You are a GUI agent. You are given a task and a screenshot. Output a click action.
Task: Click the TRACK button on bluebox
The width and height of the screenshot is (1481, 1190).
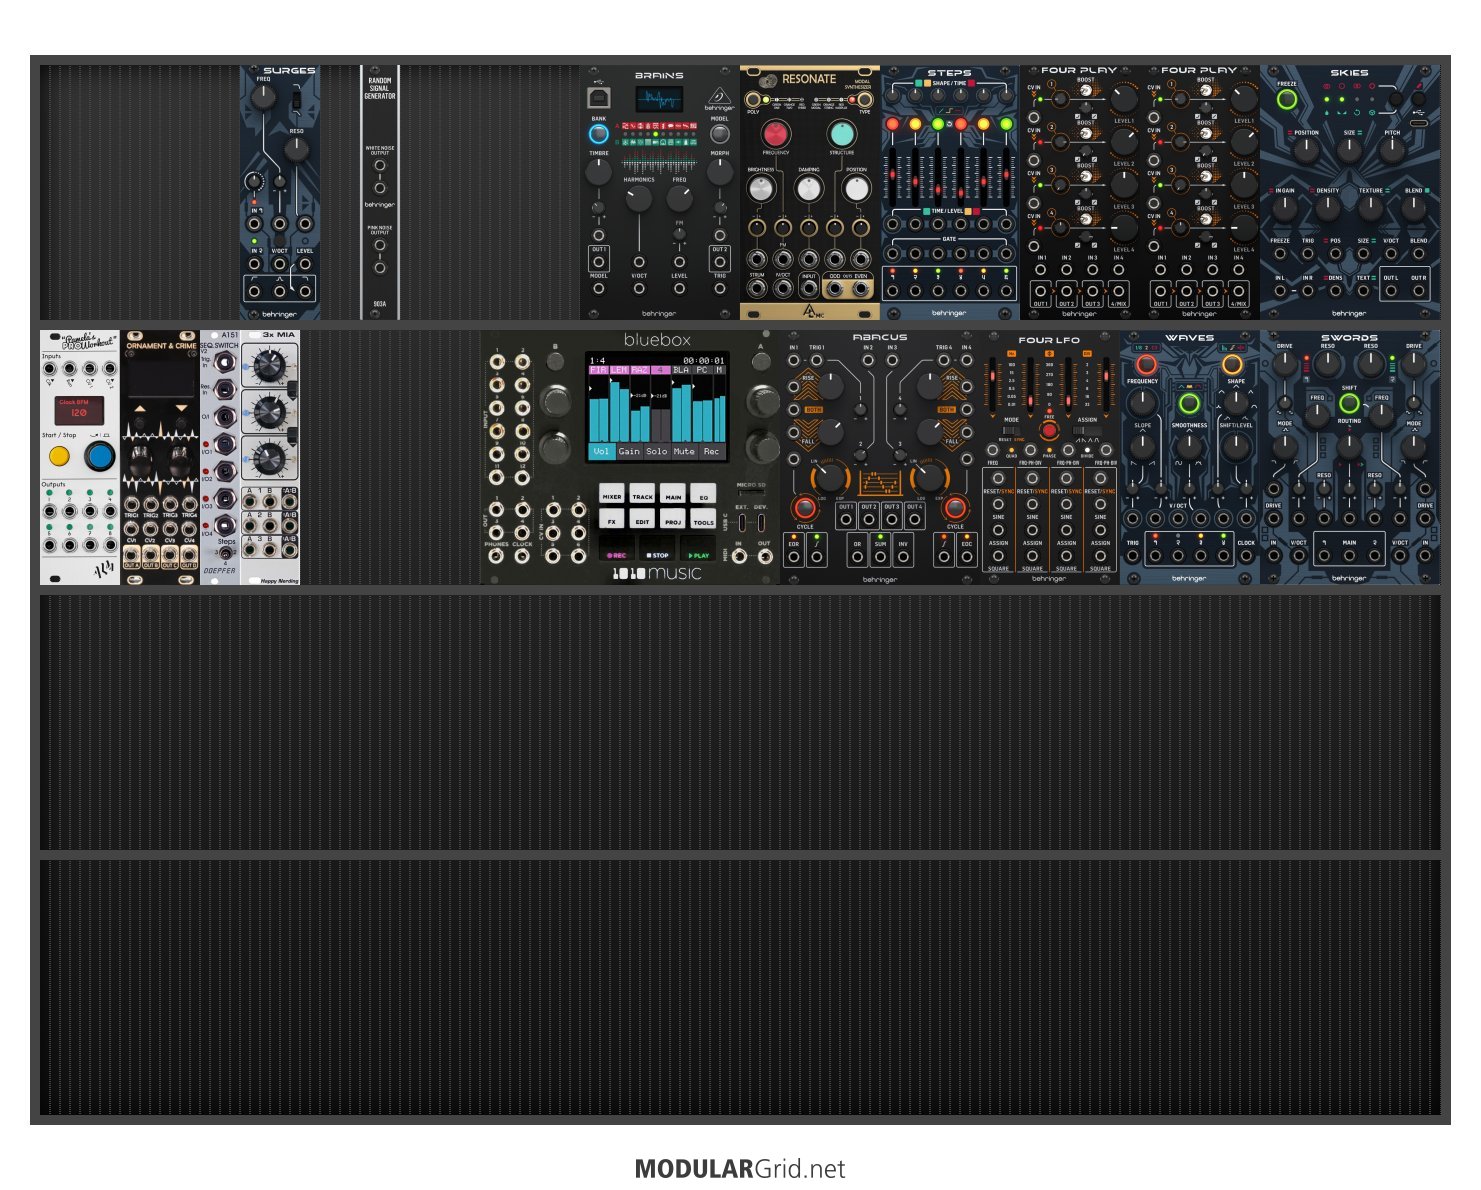coord(643,495)
